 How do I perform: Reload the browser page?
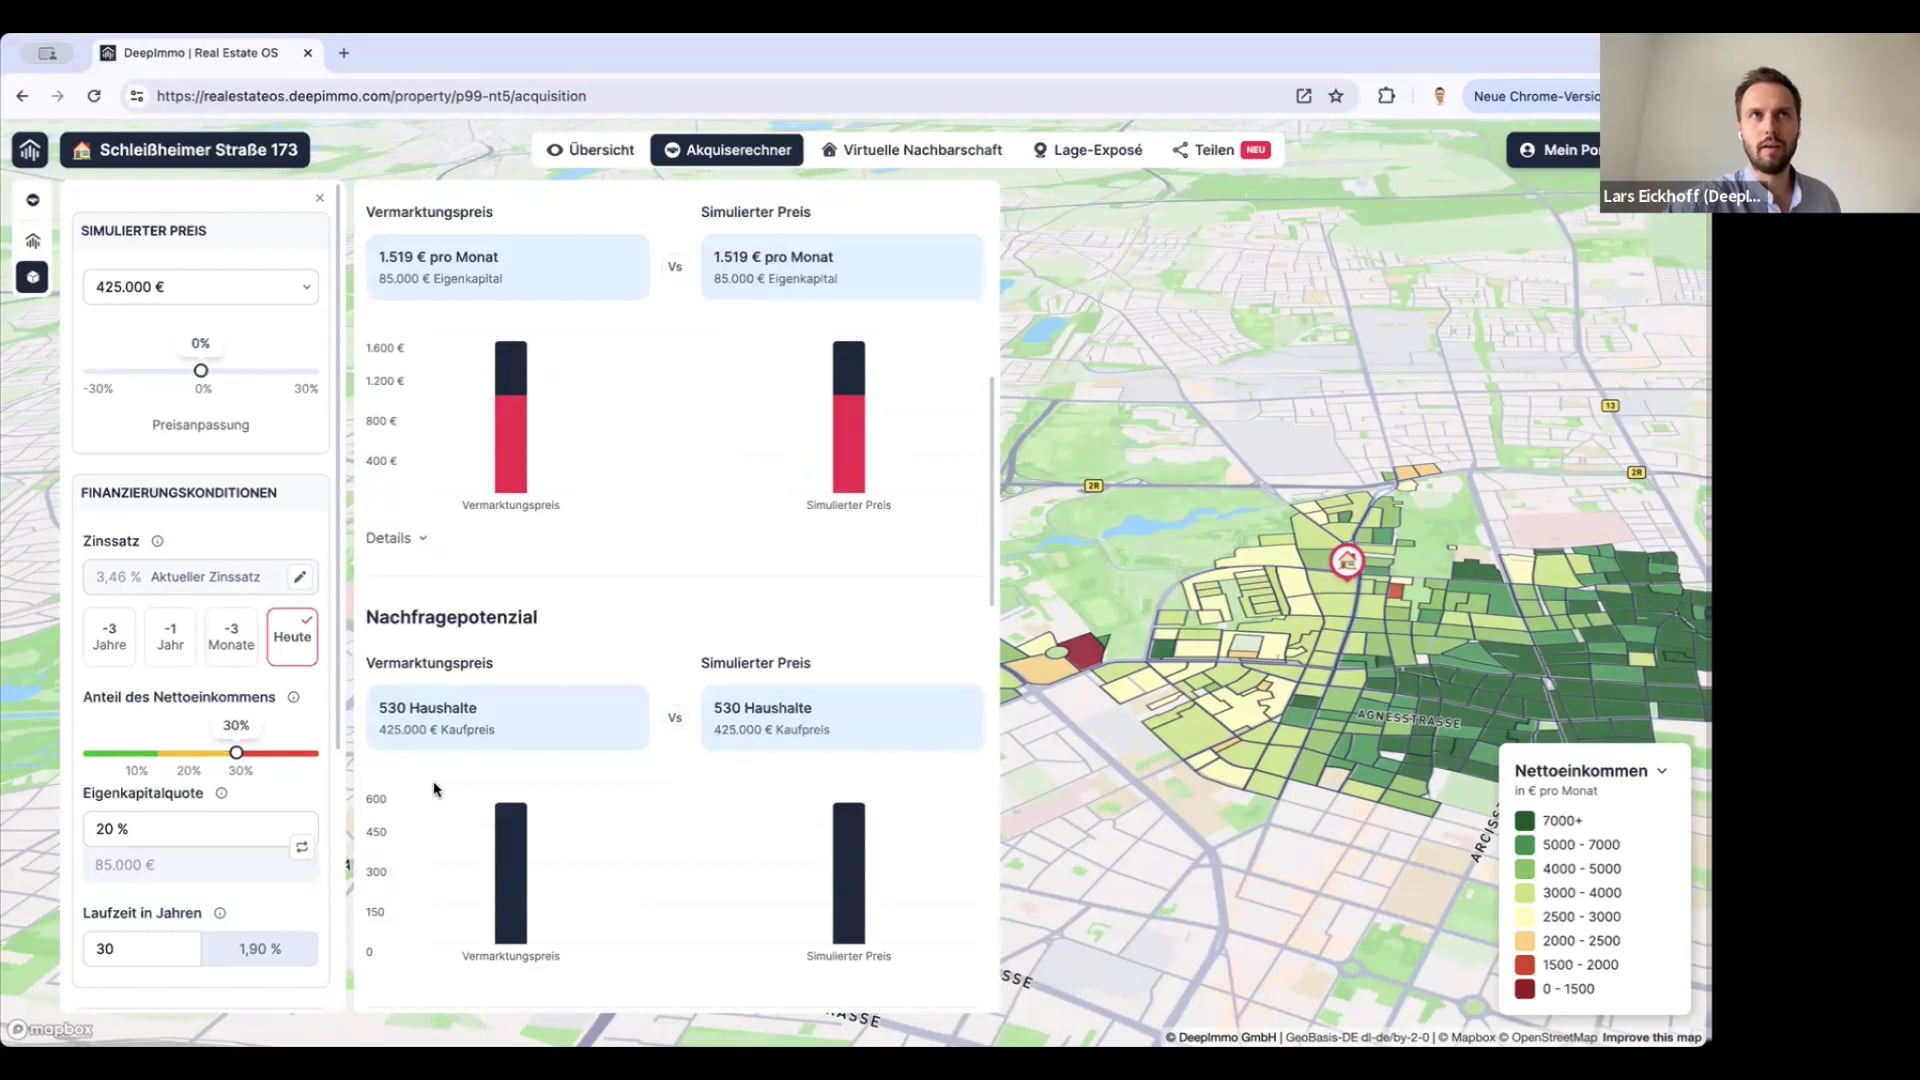94,96
